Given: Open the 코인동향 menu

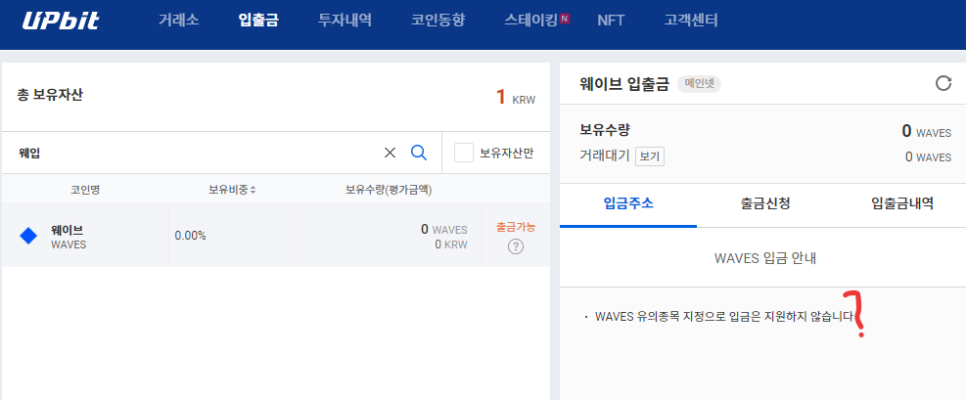Looking at the screenshot, I should [438, 20].
